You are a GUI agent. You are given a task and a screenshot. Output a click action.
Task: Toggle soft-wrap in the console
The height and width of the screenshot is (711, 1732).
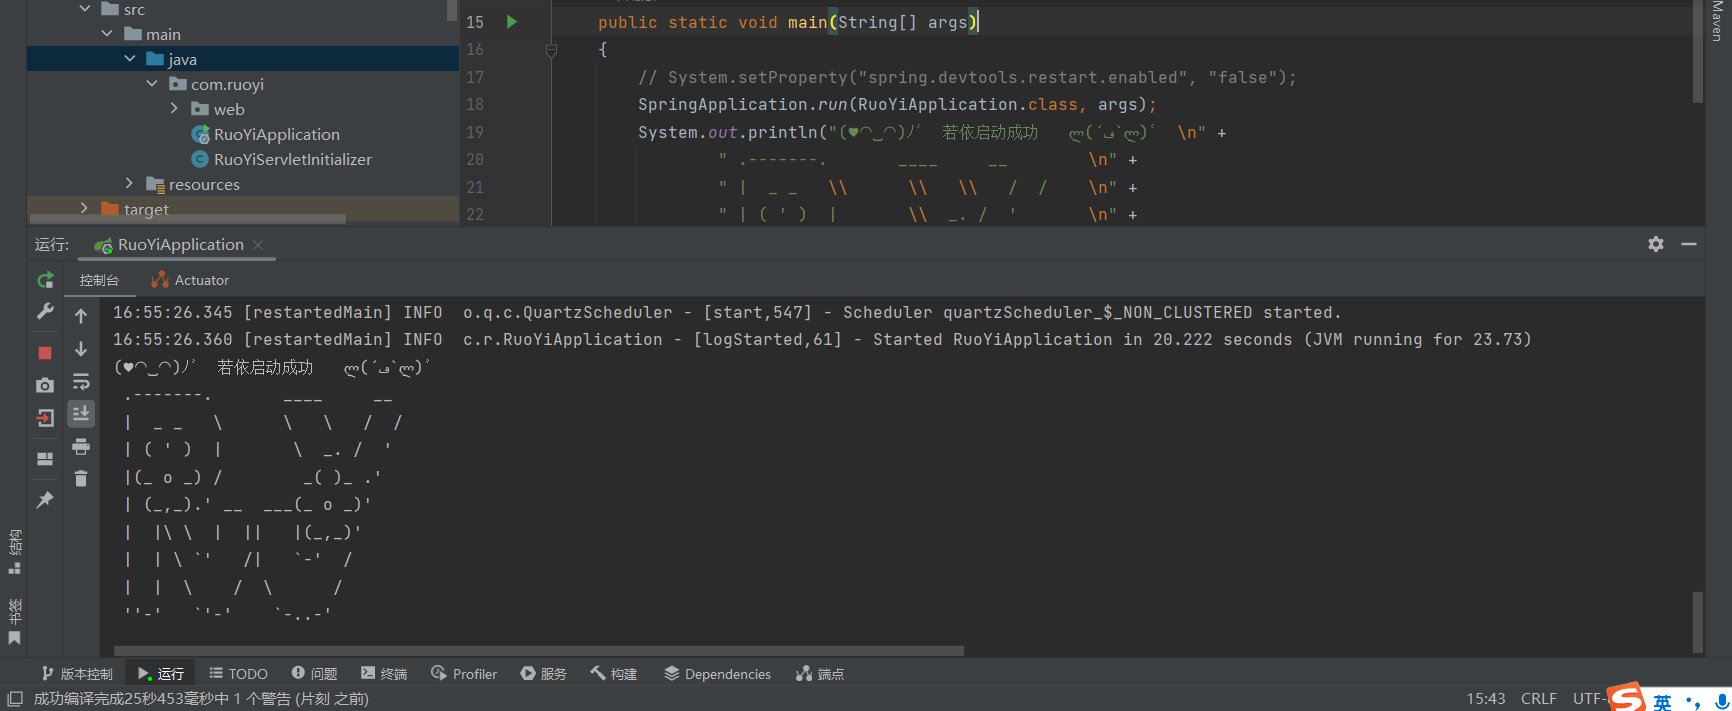(81, 382)
